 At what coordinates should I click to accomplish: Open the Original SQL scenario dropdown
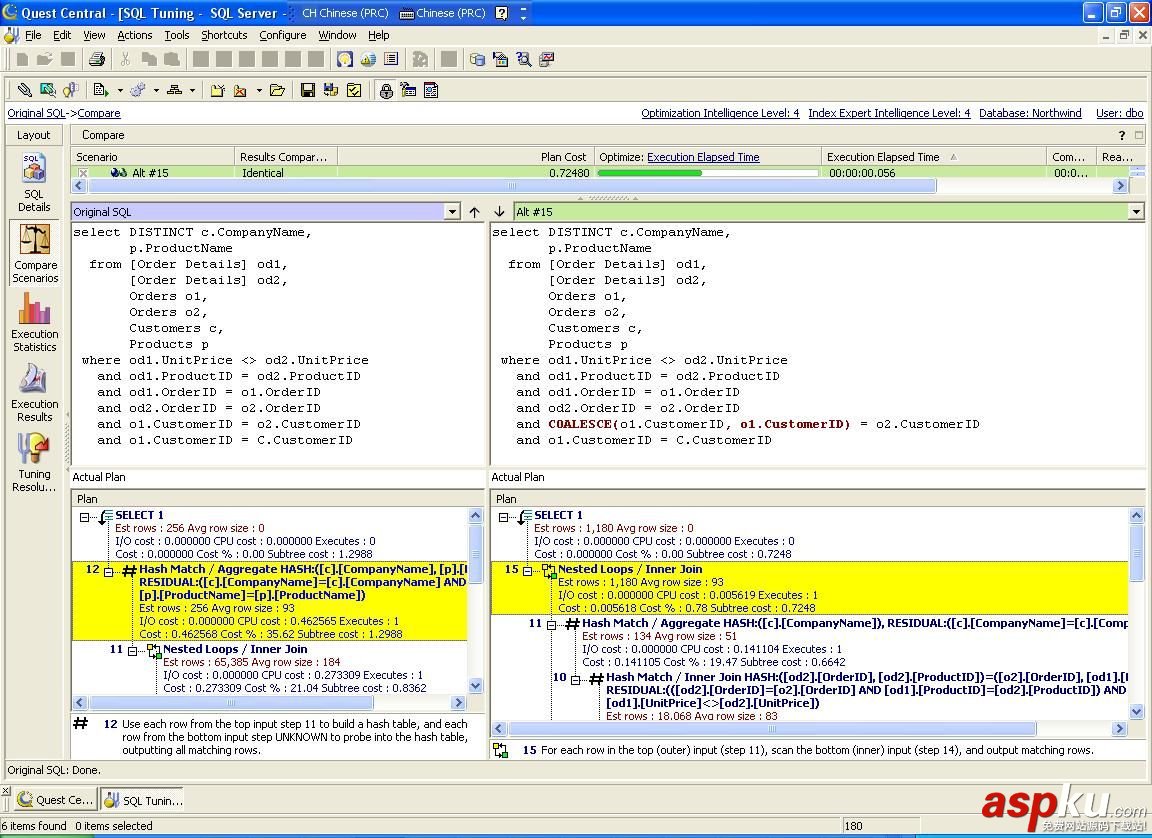coord(452,212)
